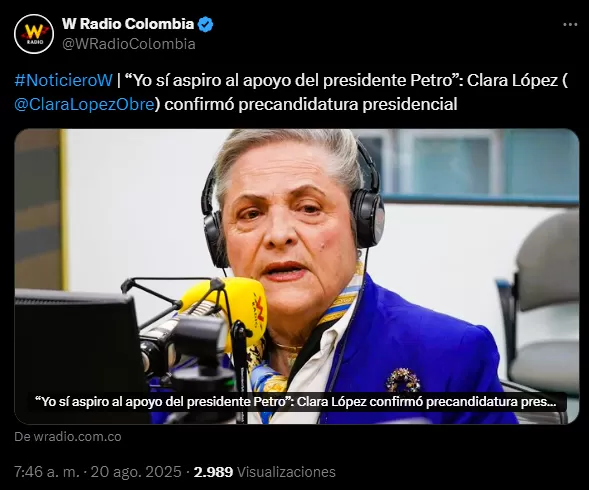Click the 20 ago. 2025 date
Screen dimensions: 589x490
pos(136,472)
